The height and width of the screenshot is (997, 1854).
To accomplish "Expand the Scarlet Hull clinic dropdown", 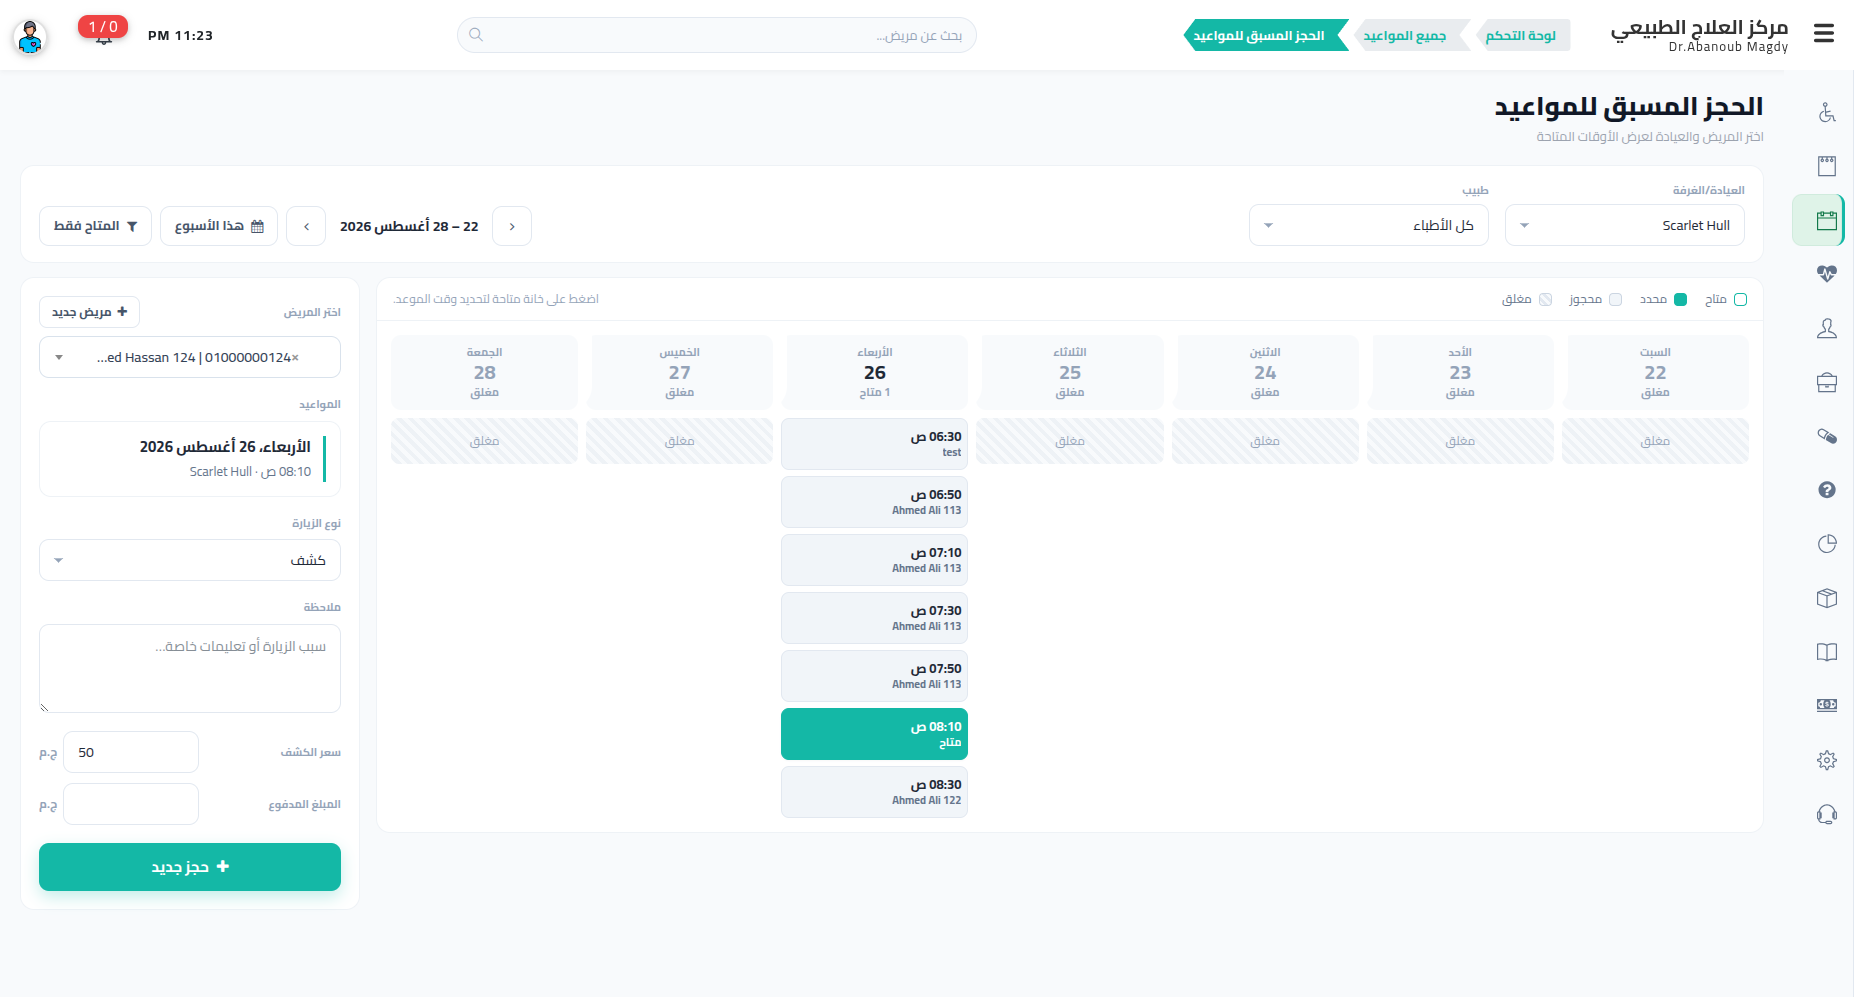I will pyautogui.click(x=1624, y=225).
